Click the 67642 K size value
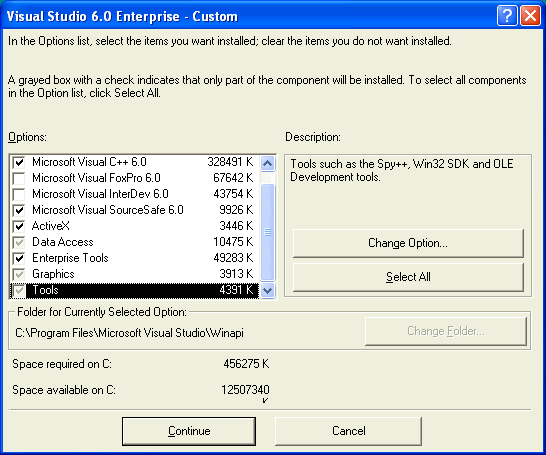This screenshot has width=546, height=455. coord(233,178)
